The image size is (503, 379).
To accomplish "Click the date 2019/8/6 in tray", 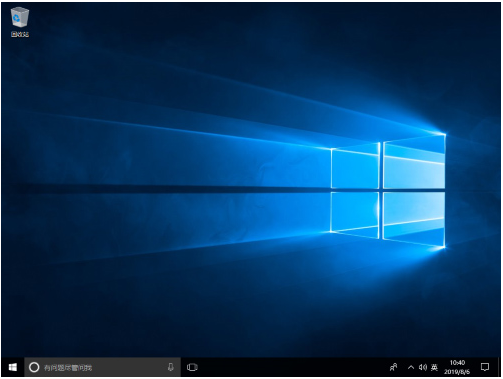I will coord(457,371).
